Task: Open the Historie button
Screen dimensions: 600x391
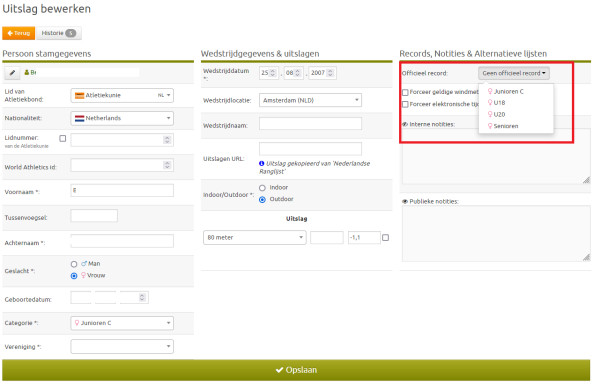Action: tap(59, 33)
